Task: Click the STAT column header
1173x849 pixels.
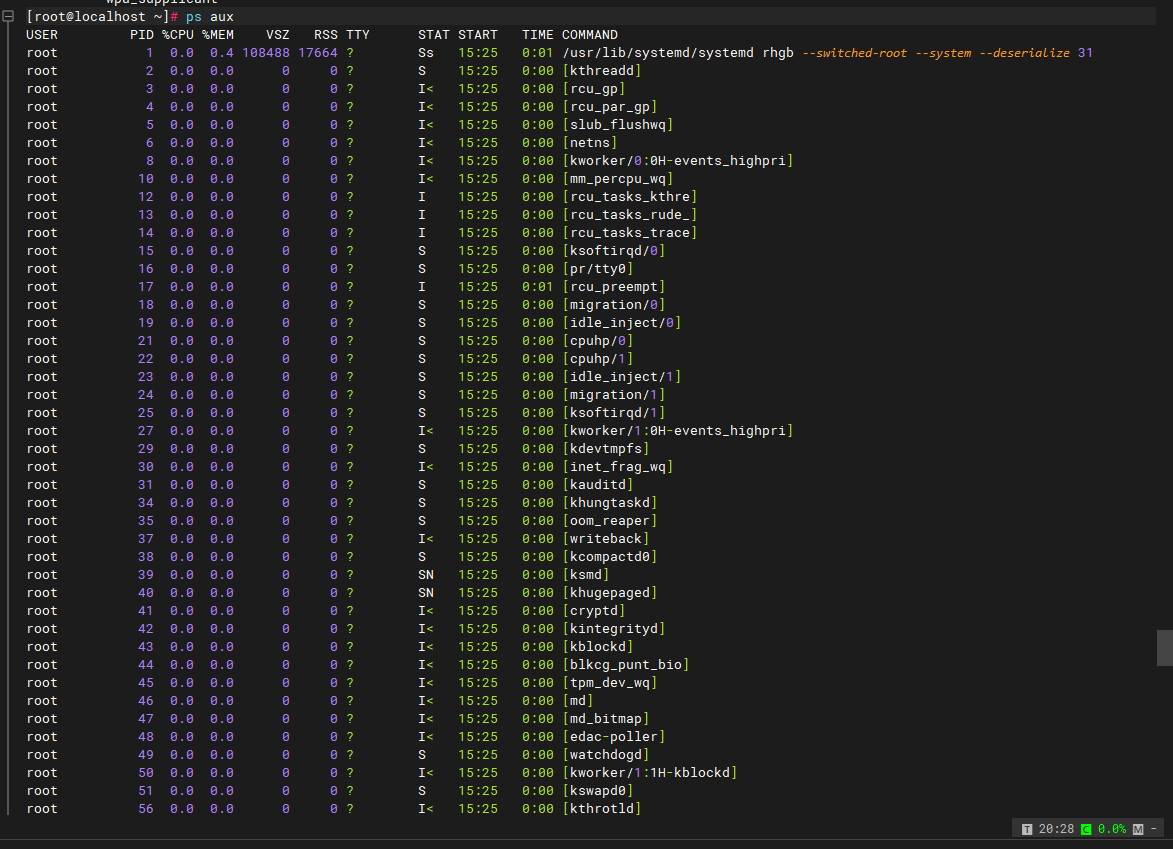Action: 434,35
